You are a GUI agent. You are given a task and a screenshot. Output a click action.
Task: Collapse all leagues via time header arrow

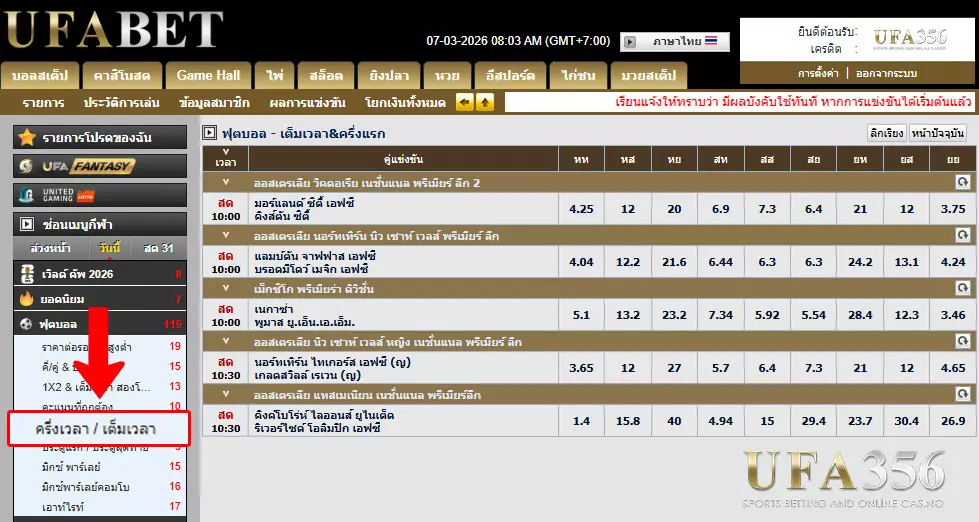(226, 150)
